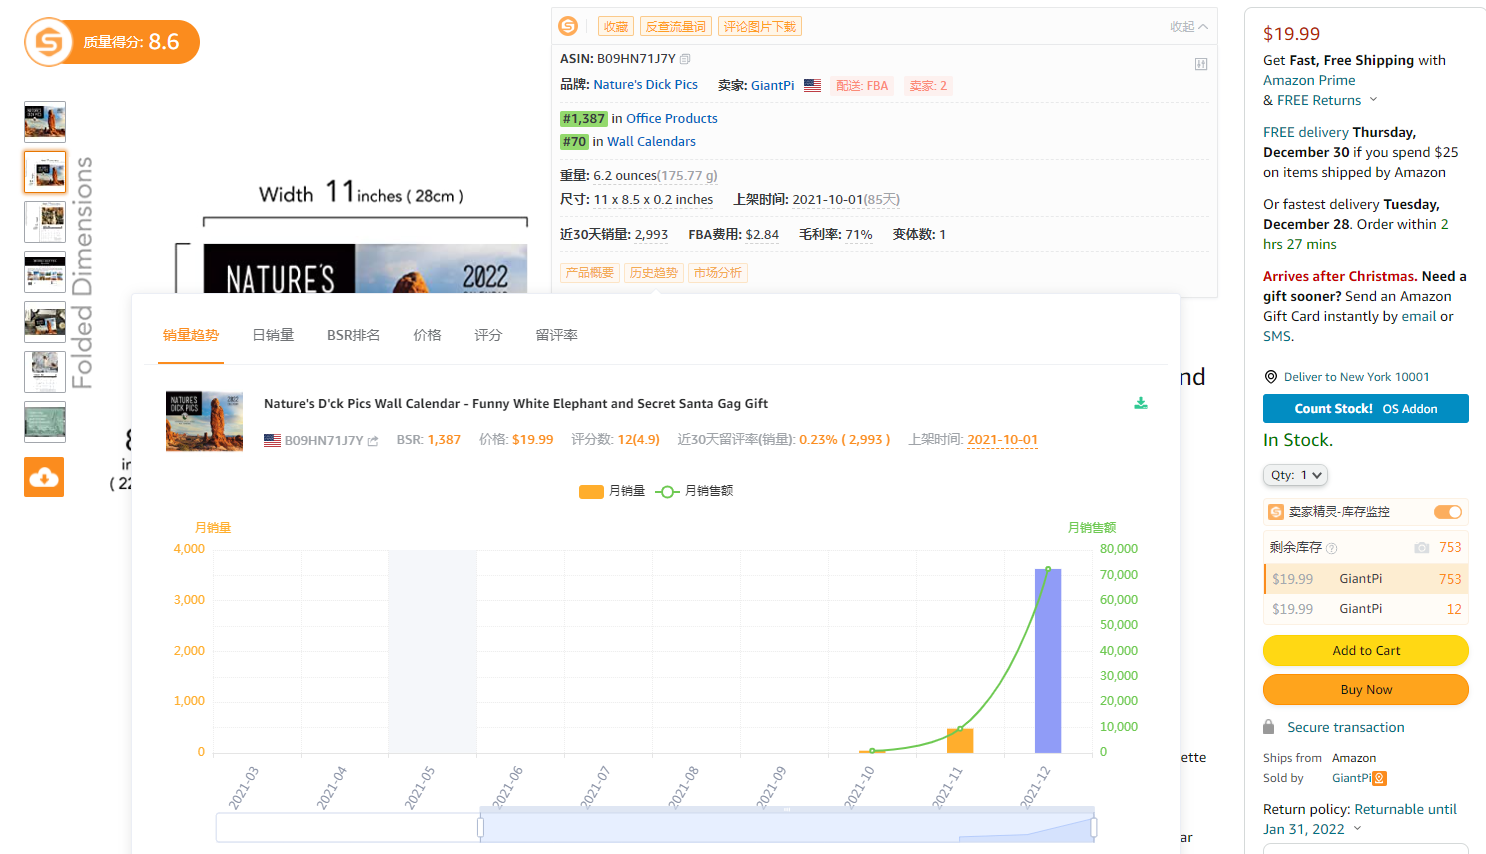Collapse the panel with 收起
1486x854 pixels.
pos(1189,27)
